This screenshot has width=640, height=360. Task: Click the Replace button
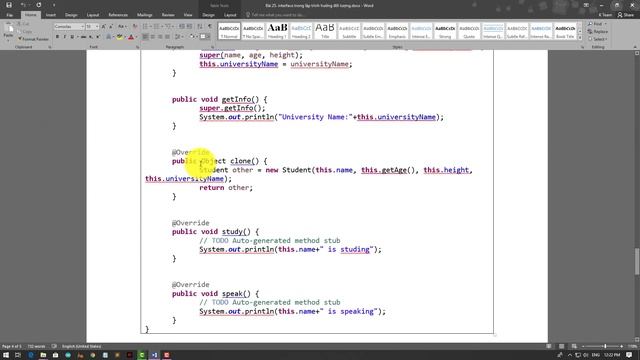click(598, 31)
